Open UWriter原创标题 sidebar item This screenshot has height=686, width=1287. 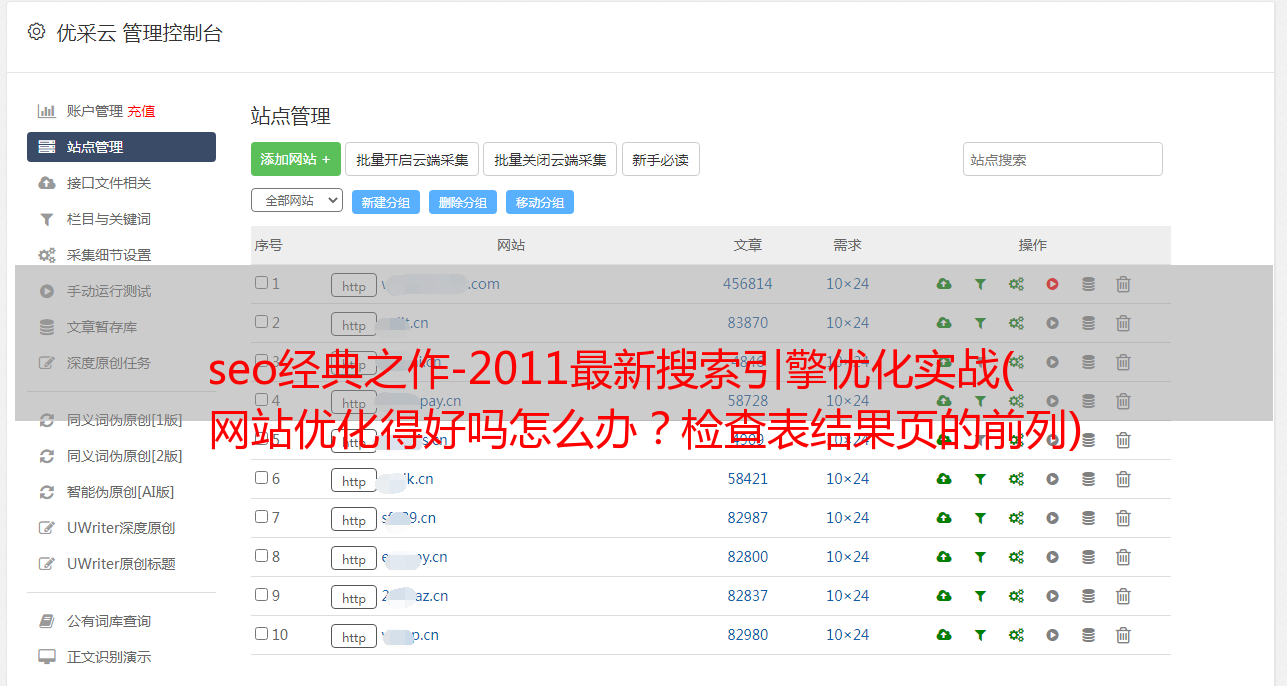tap(121, 564)
